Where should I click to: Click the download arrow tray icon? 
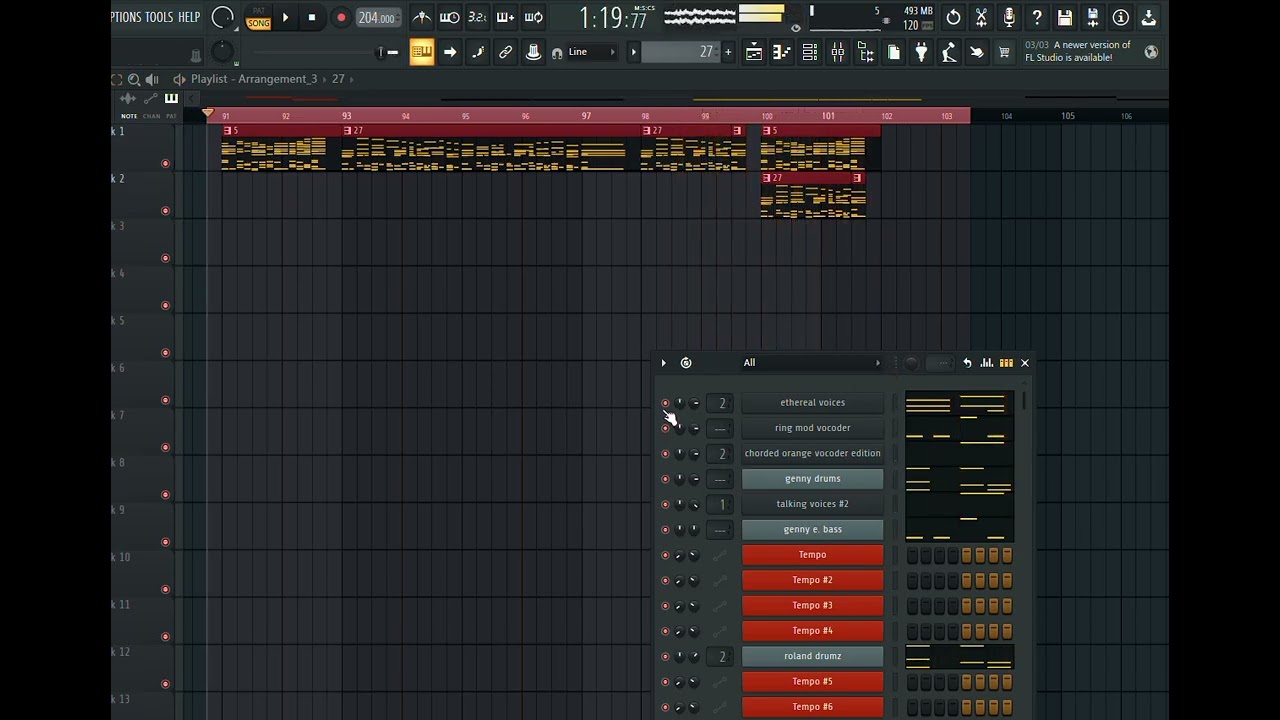pyautogui.click(x=1149, y=17)
